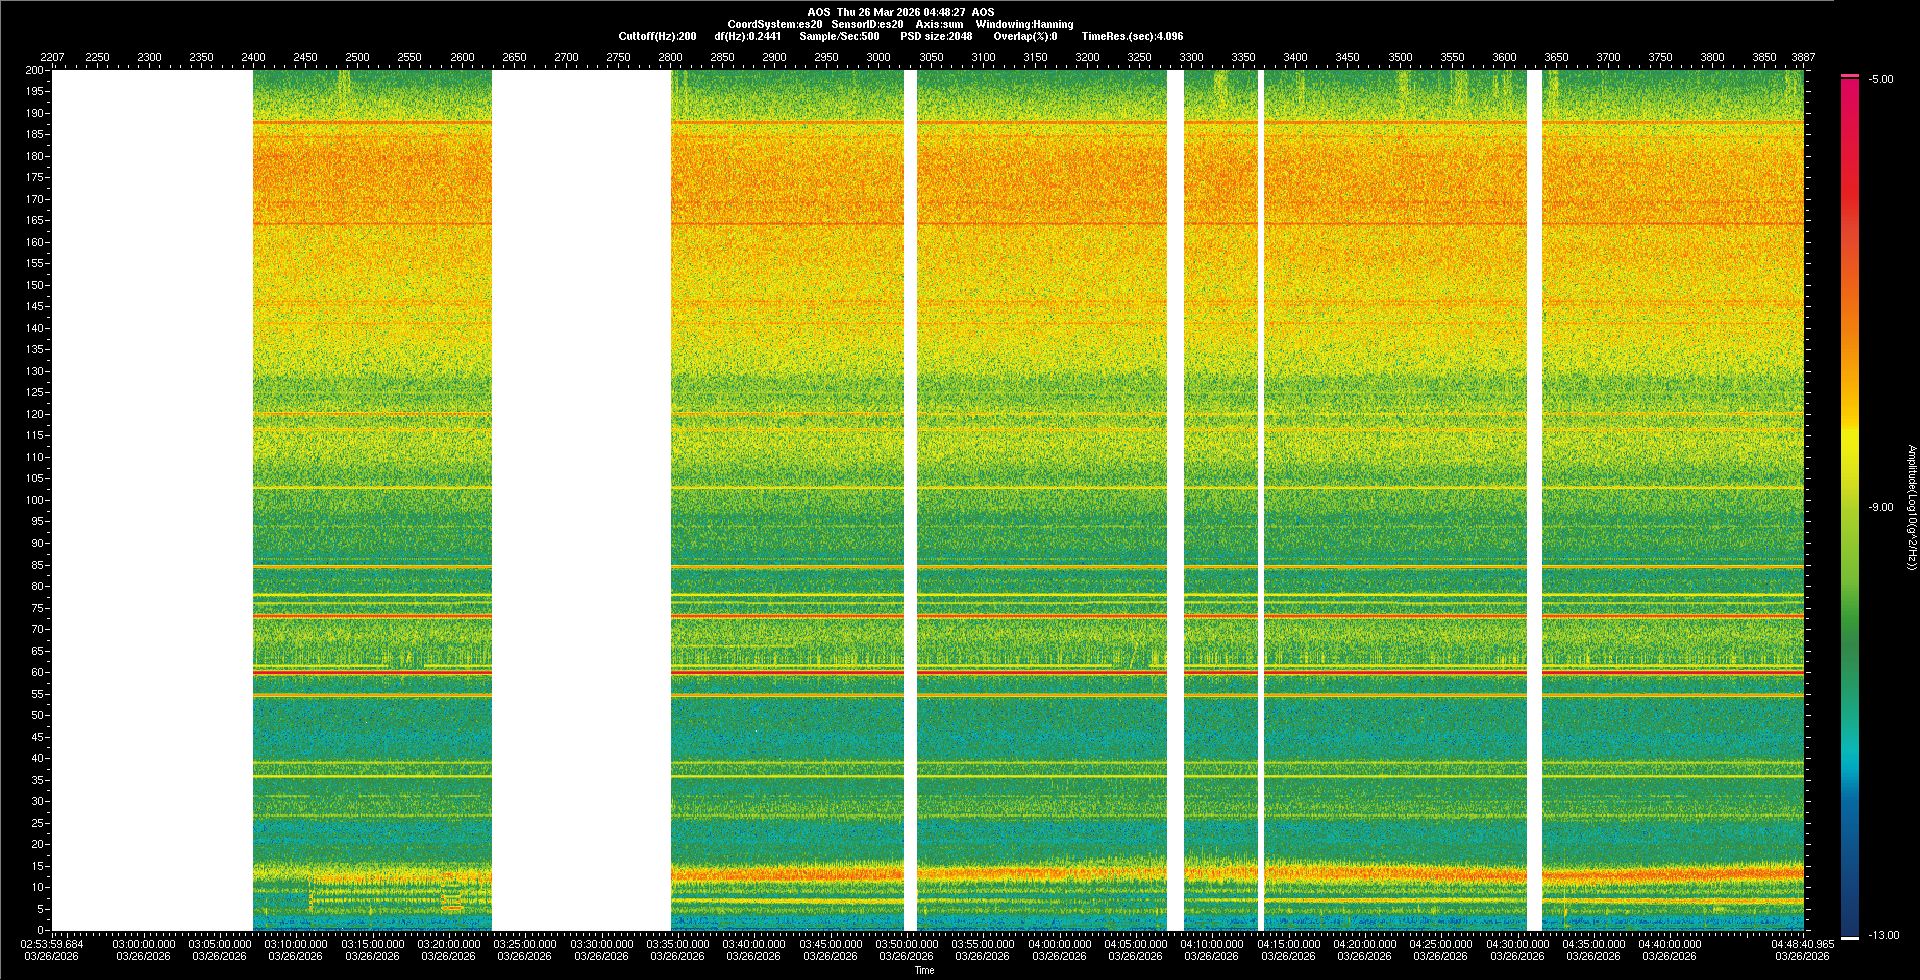Click the TimeRes.(sec):4.096 label
Viewport: 1920px width, 980px height.
point(1132,36)
